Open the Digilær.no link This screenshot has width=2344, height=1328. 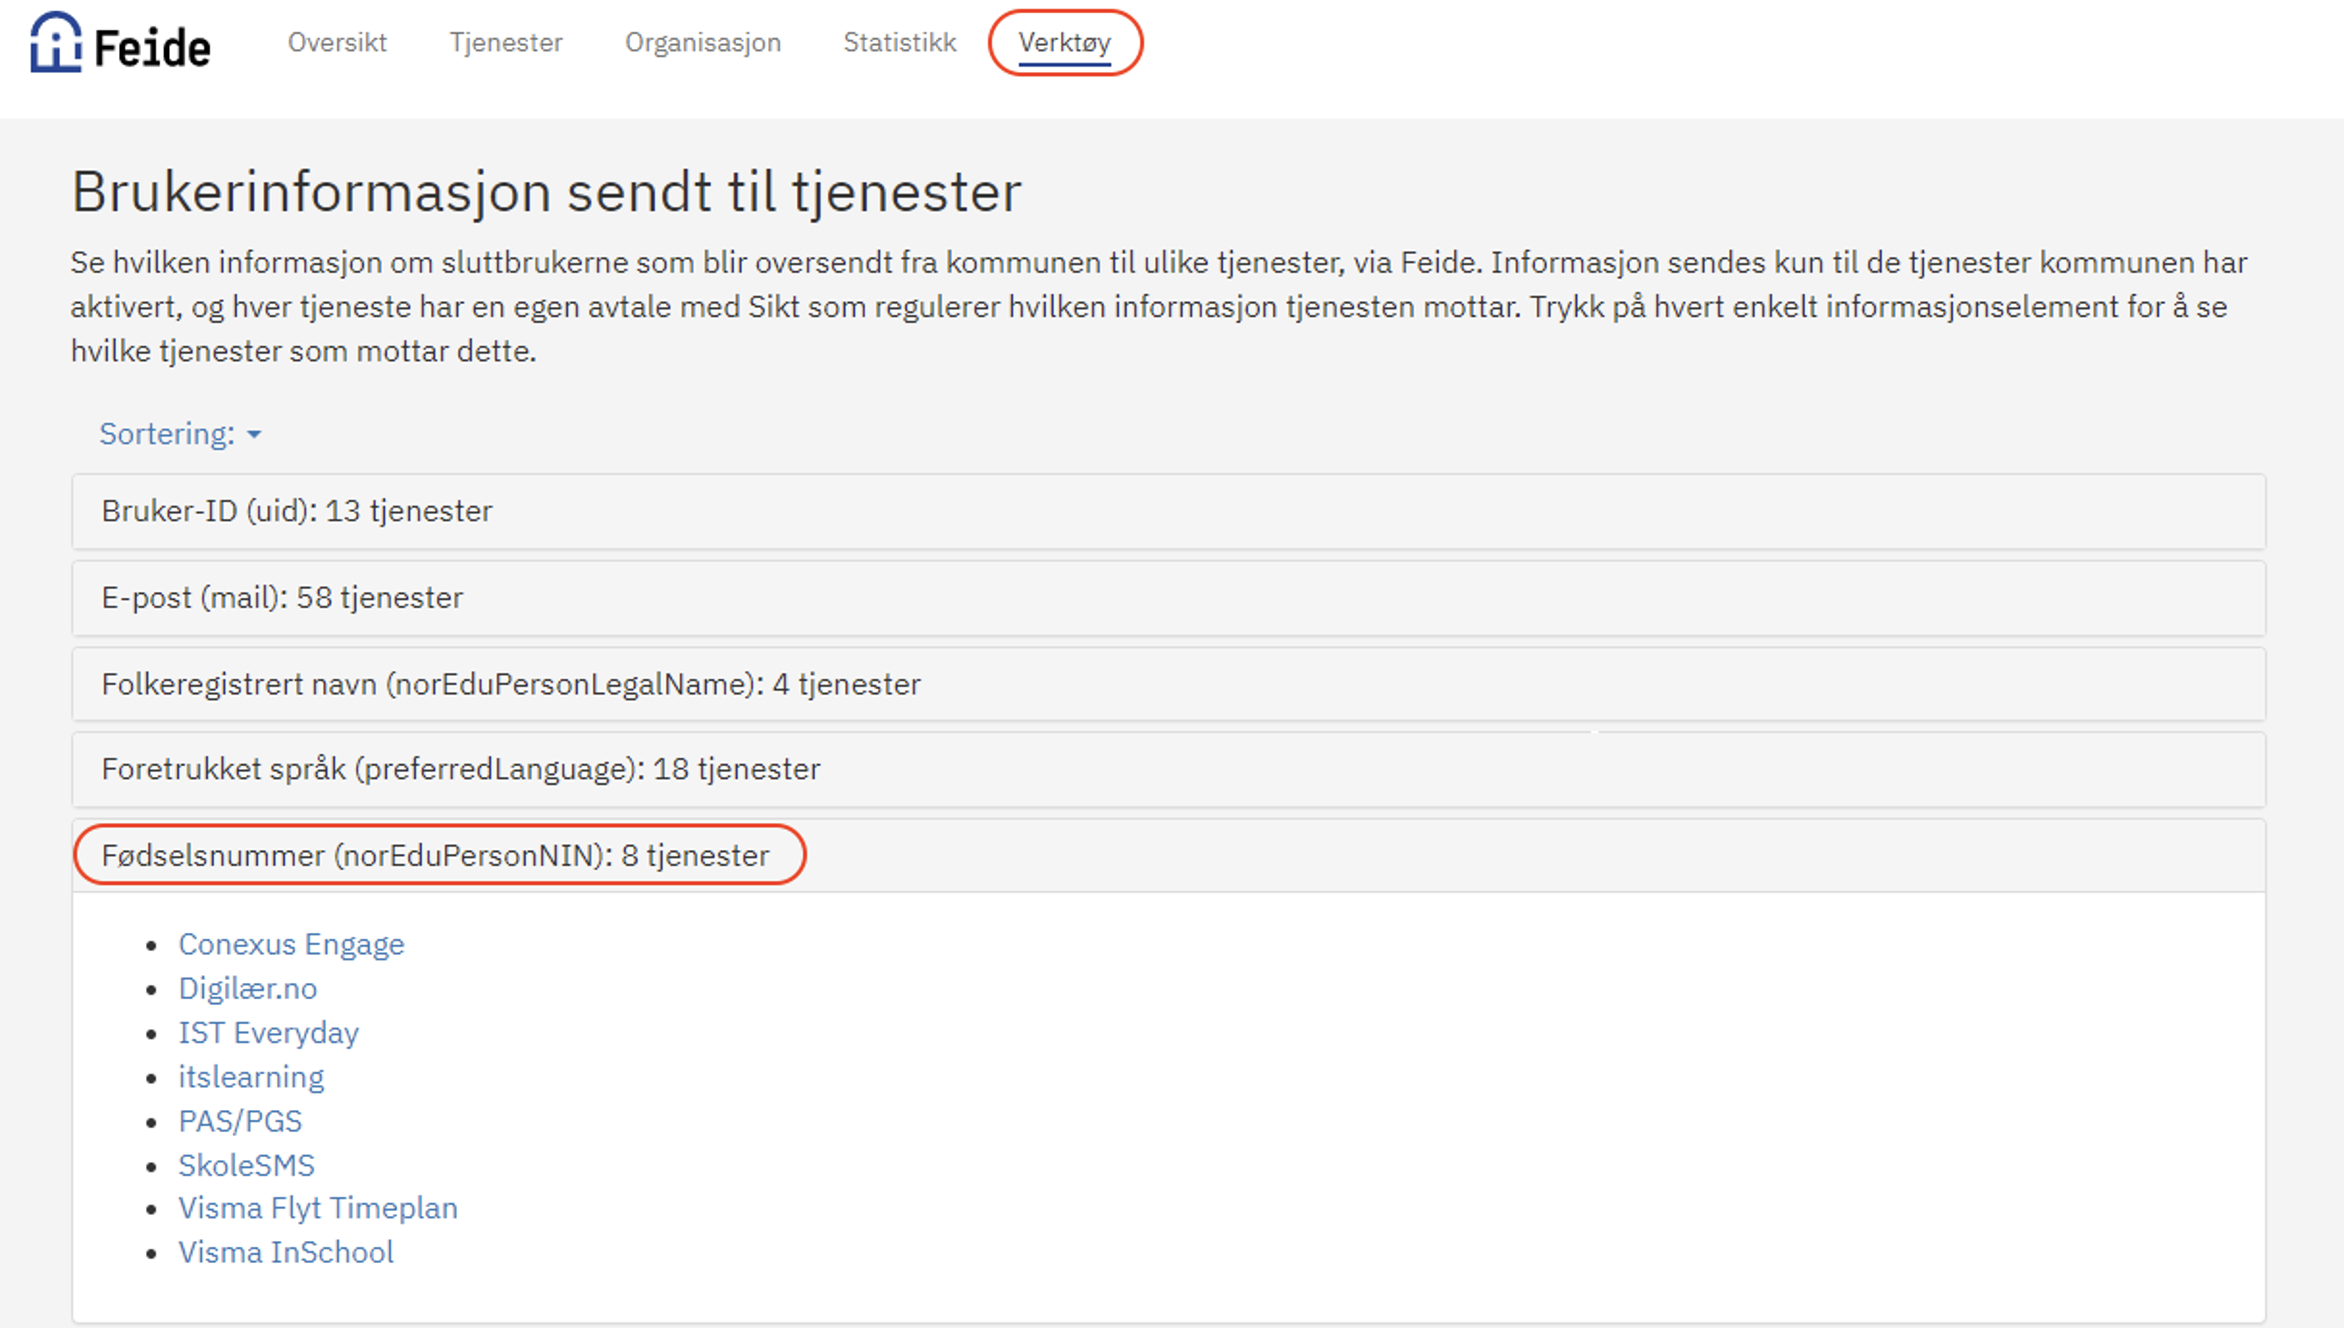click(x=248, y=988)
